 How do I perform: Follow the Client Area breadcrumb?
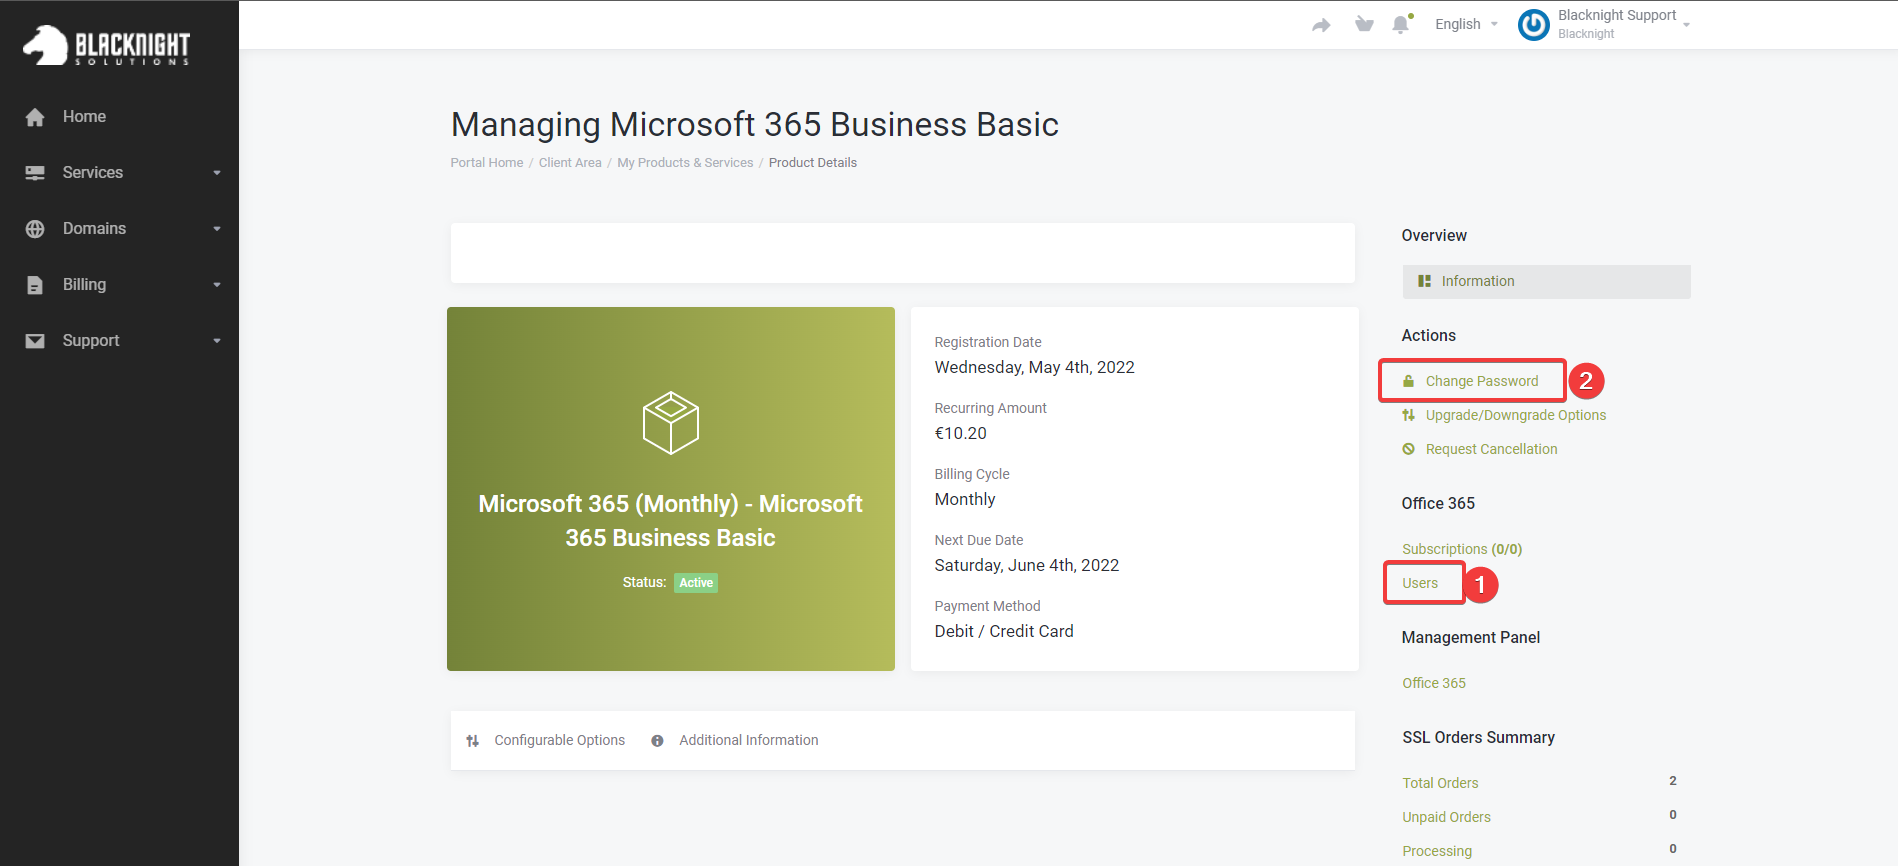570,163
